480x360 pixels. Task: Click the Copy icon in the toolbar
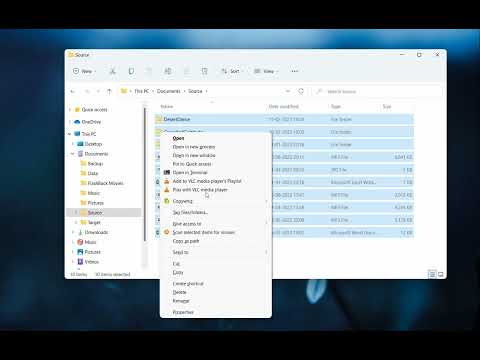131,71
